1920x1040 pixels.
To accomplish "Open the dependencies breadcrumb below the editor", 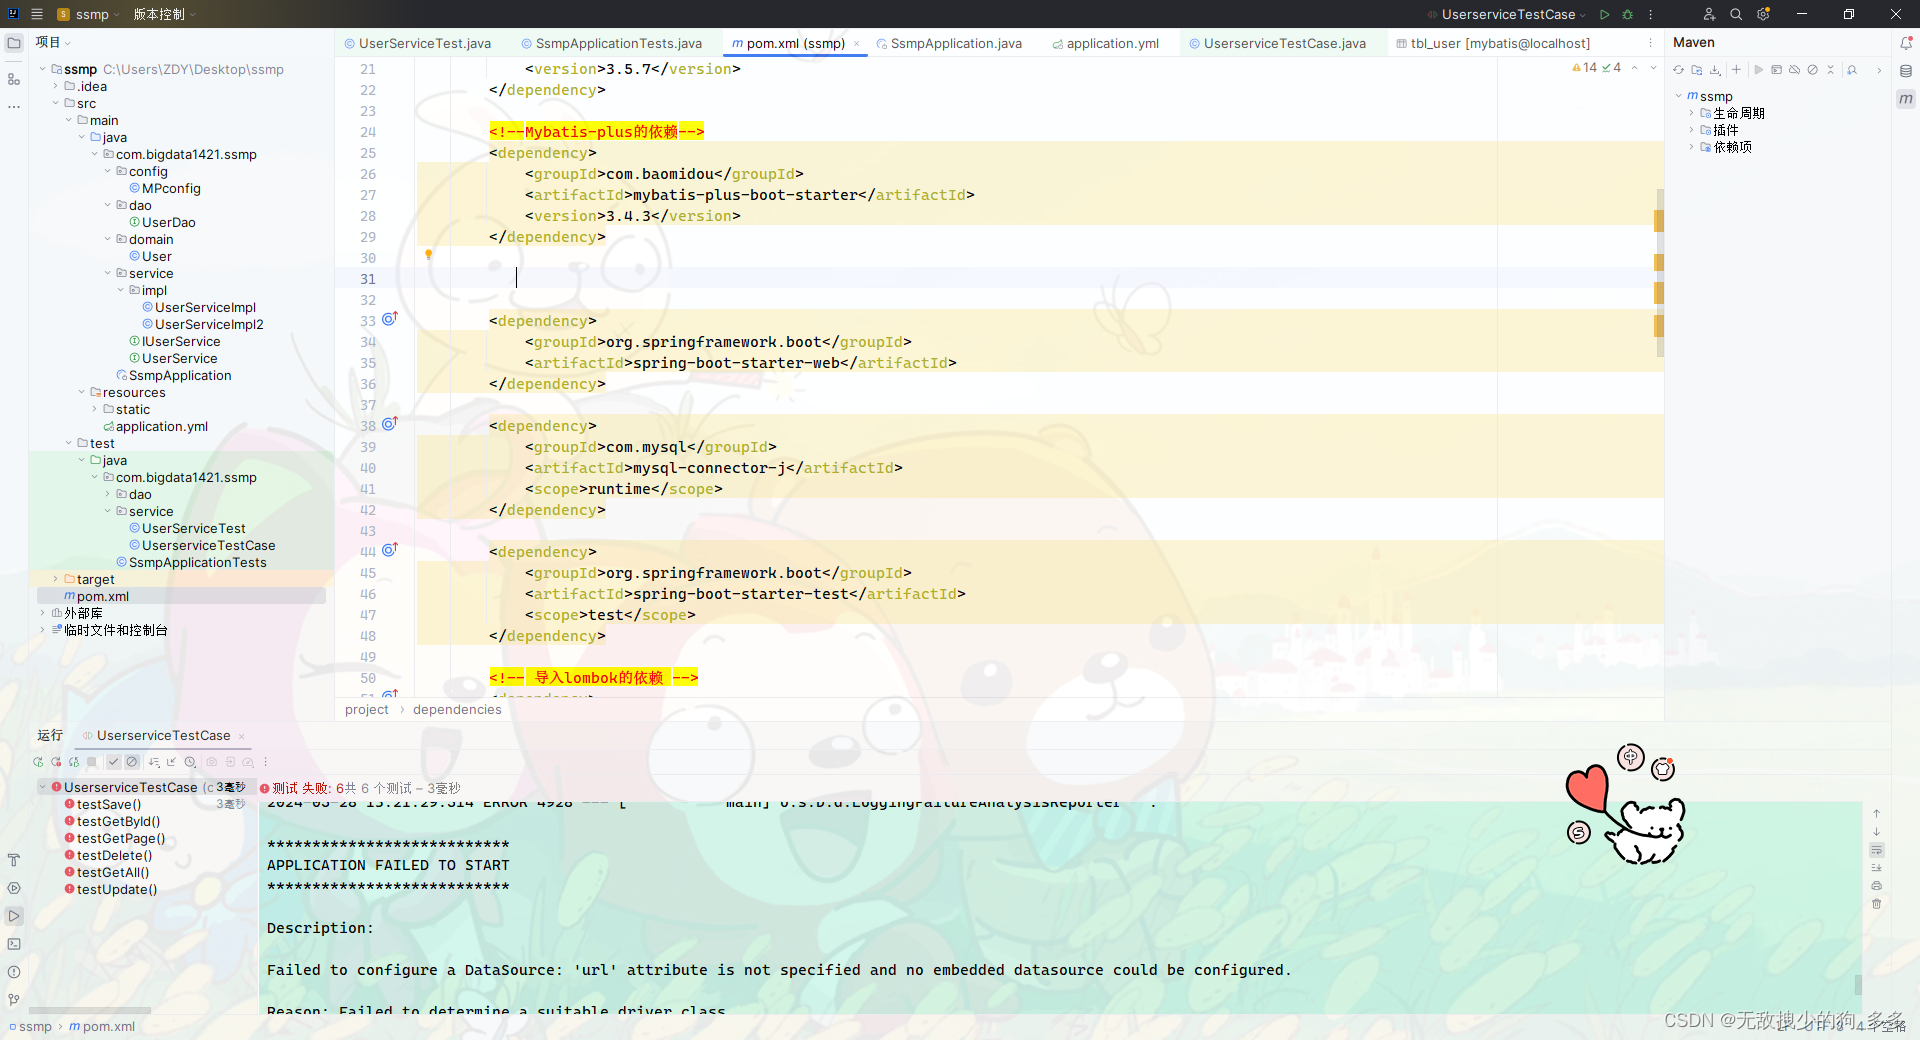I will coord(457,709).
